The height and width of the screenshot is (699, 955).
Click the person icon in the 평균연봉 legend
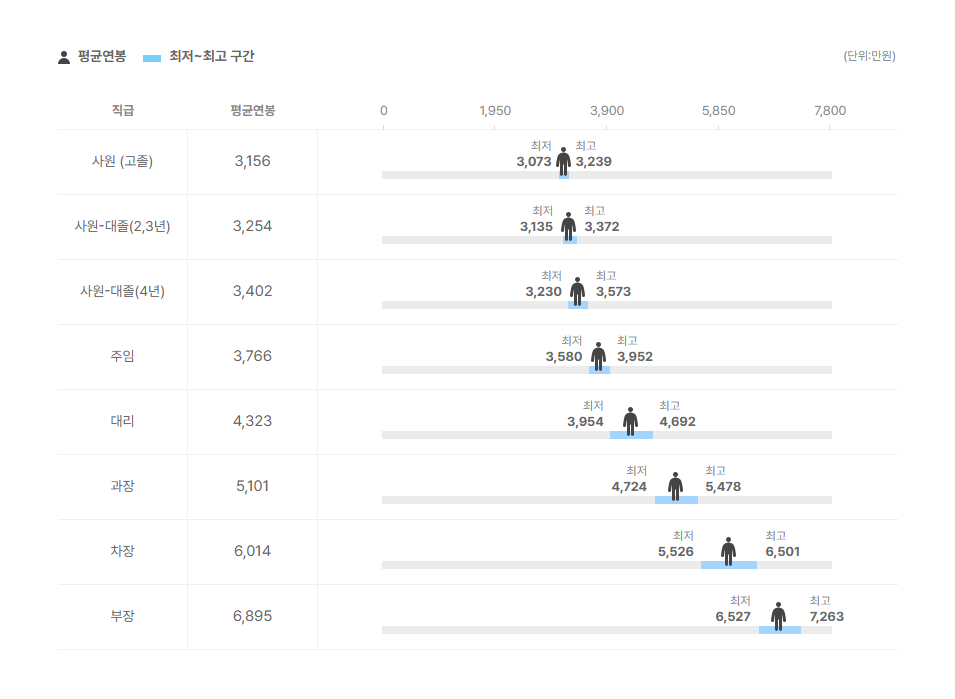(x=64, y=57)
